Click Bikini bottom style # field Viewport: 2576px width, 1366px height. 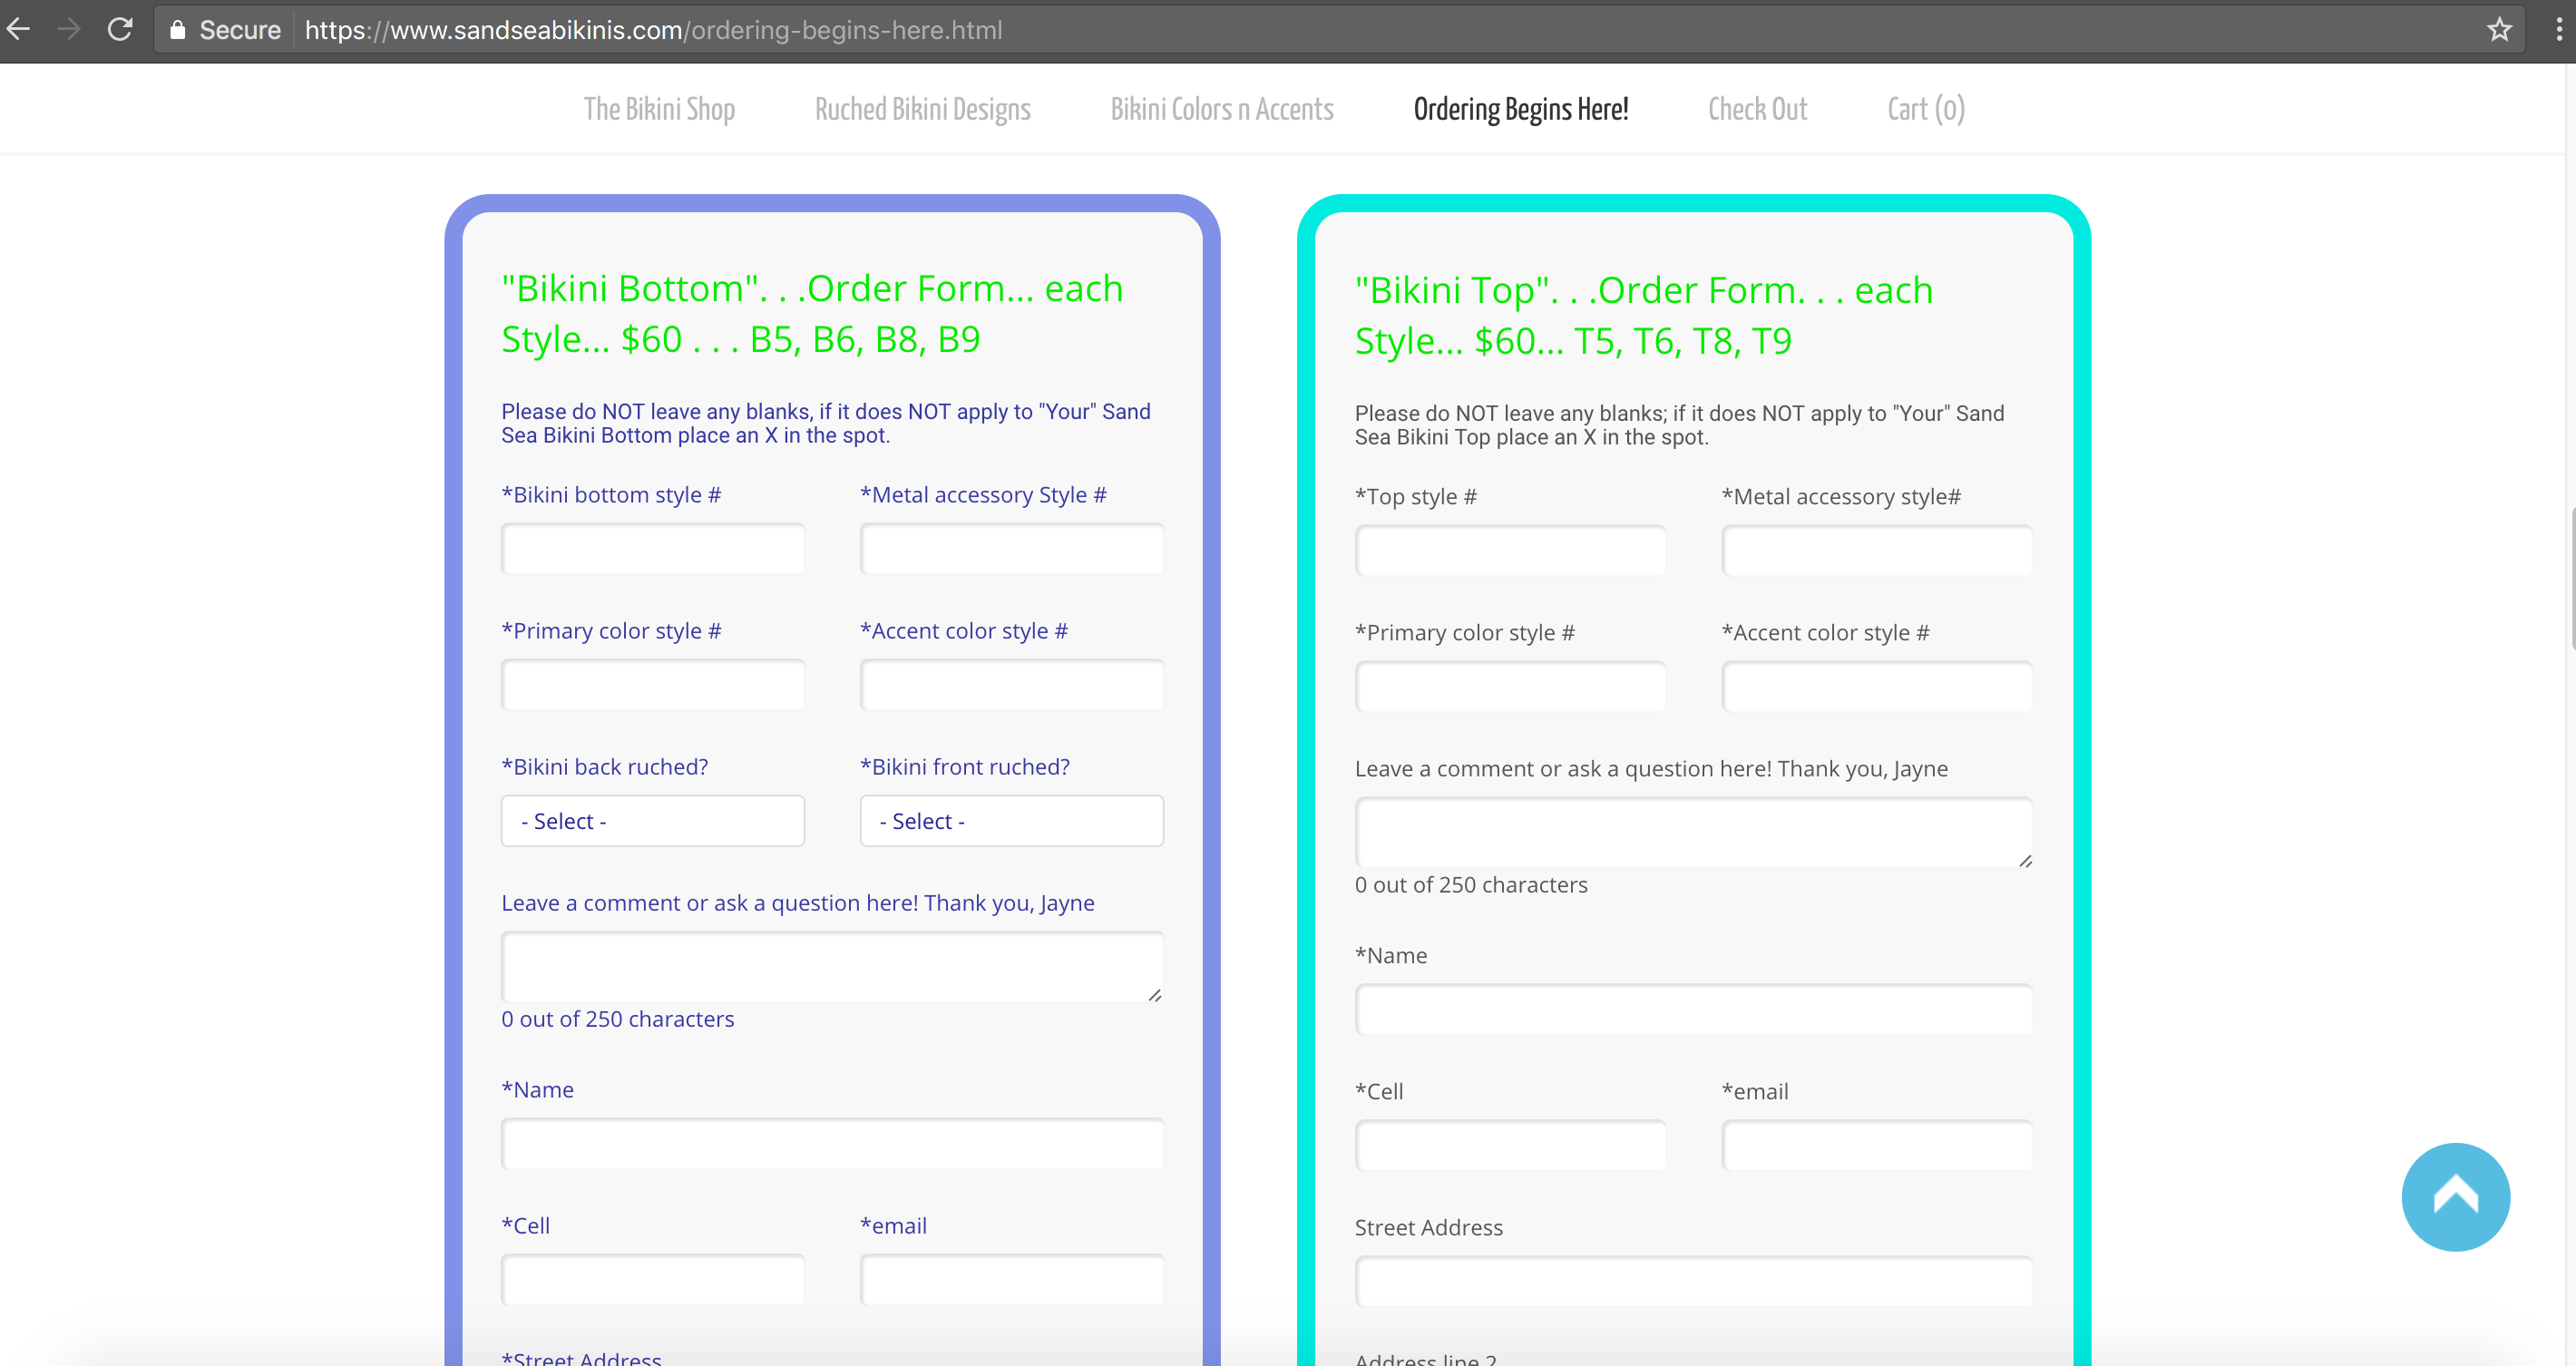click(652, 548)
